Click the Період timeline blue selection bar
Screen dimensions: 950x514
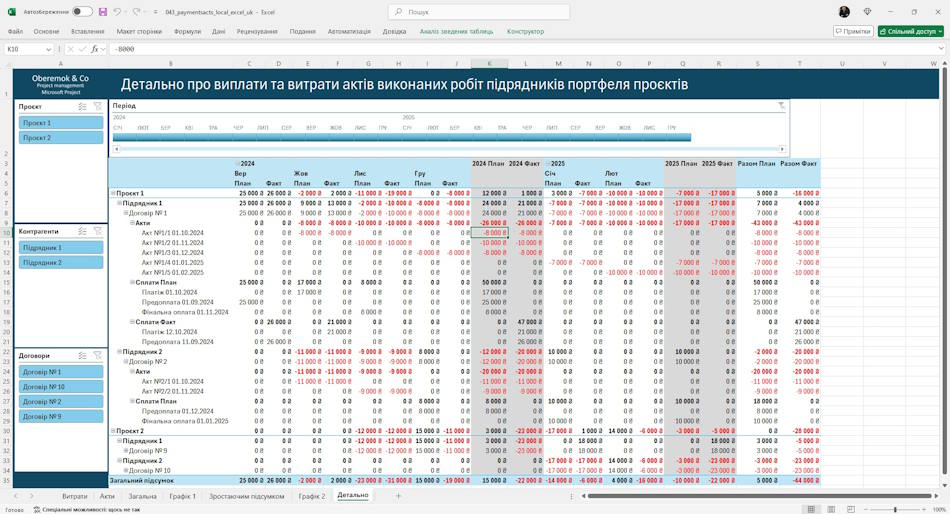click(x=402, y=138)
